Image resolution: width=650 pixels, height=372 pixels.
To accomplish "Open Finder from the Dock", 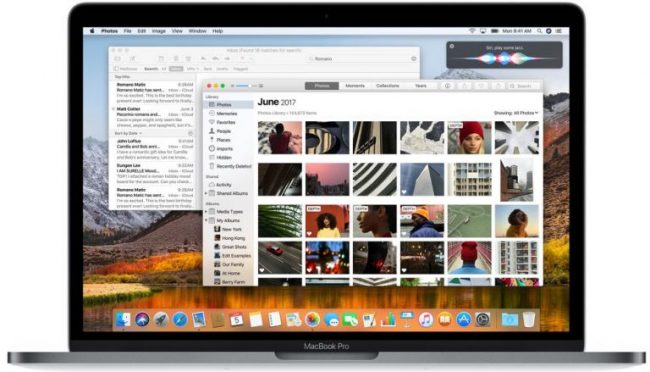I will 123,319.
